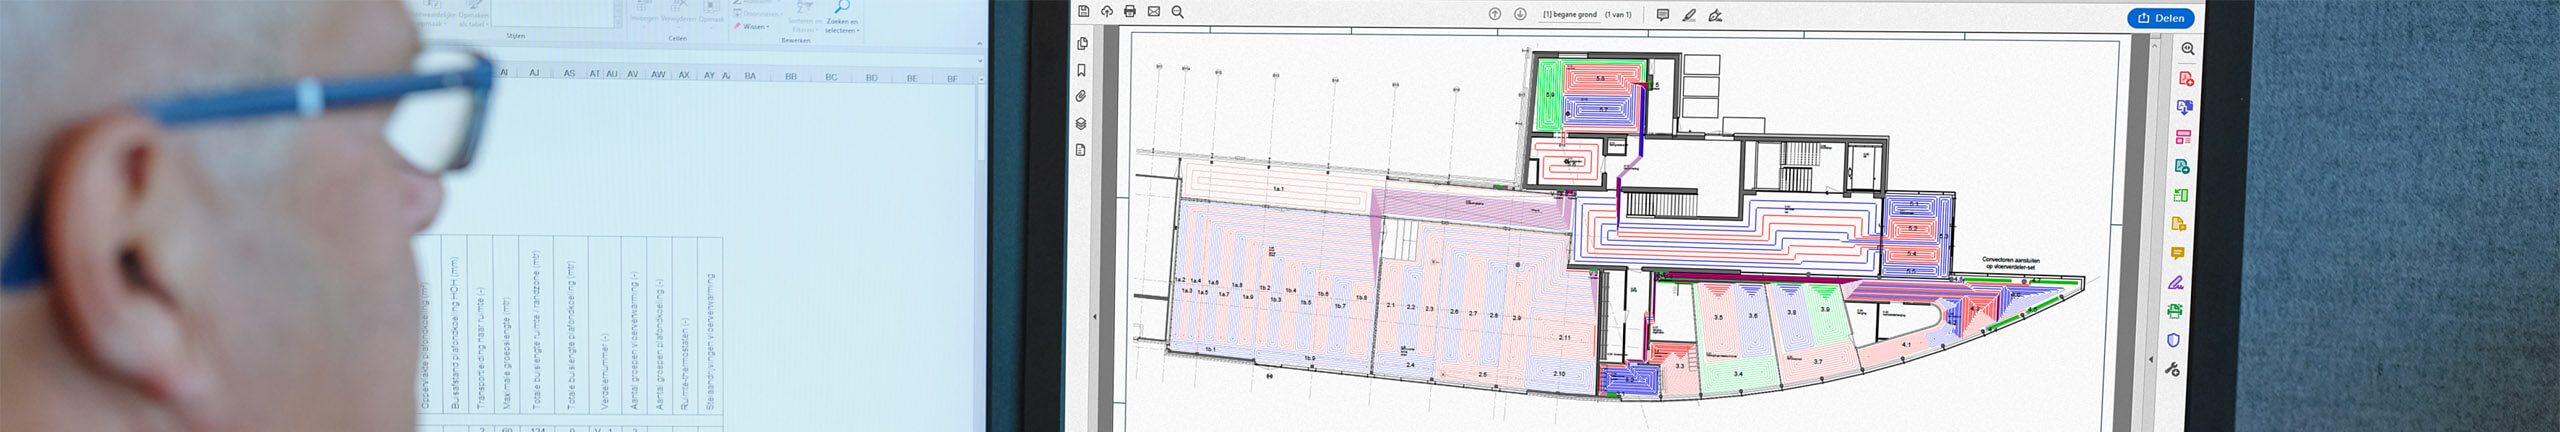
Task: Open the search tool at top of right pane
Action: click(x=2188, y=49)
